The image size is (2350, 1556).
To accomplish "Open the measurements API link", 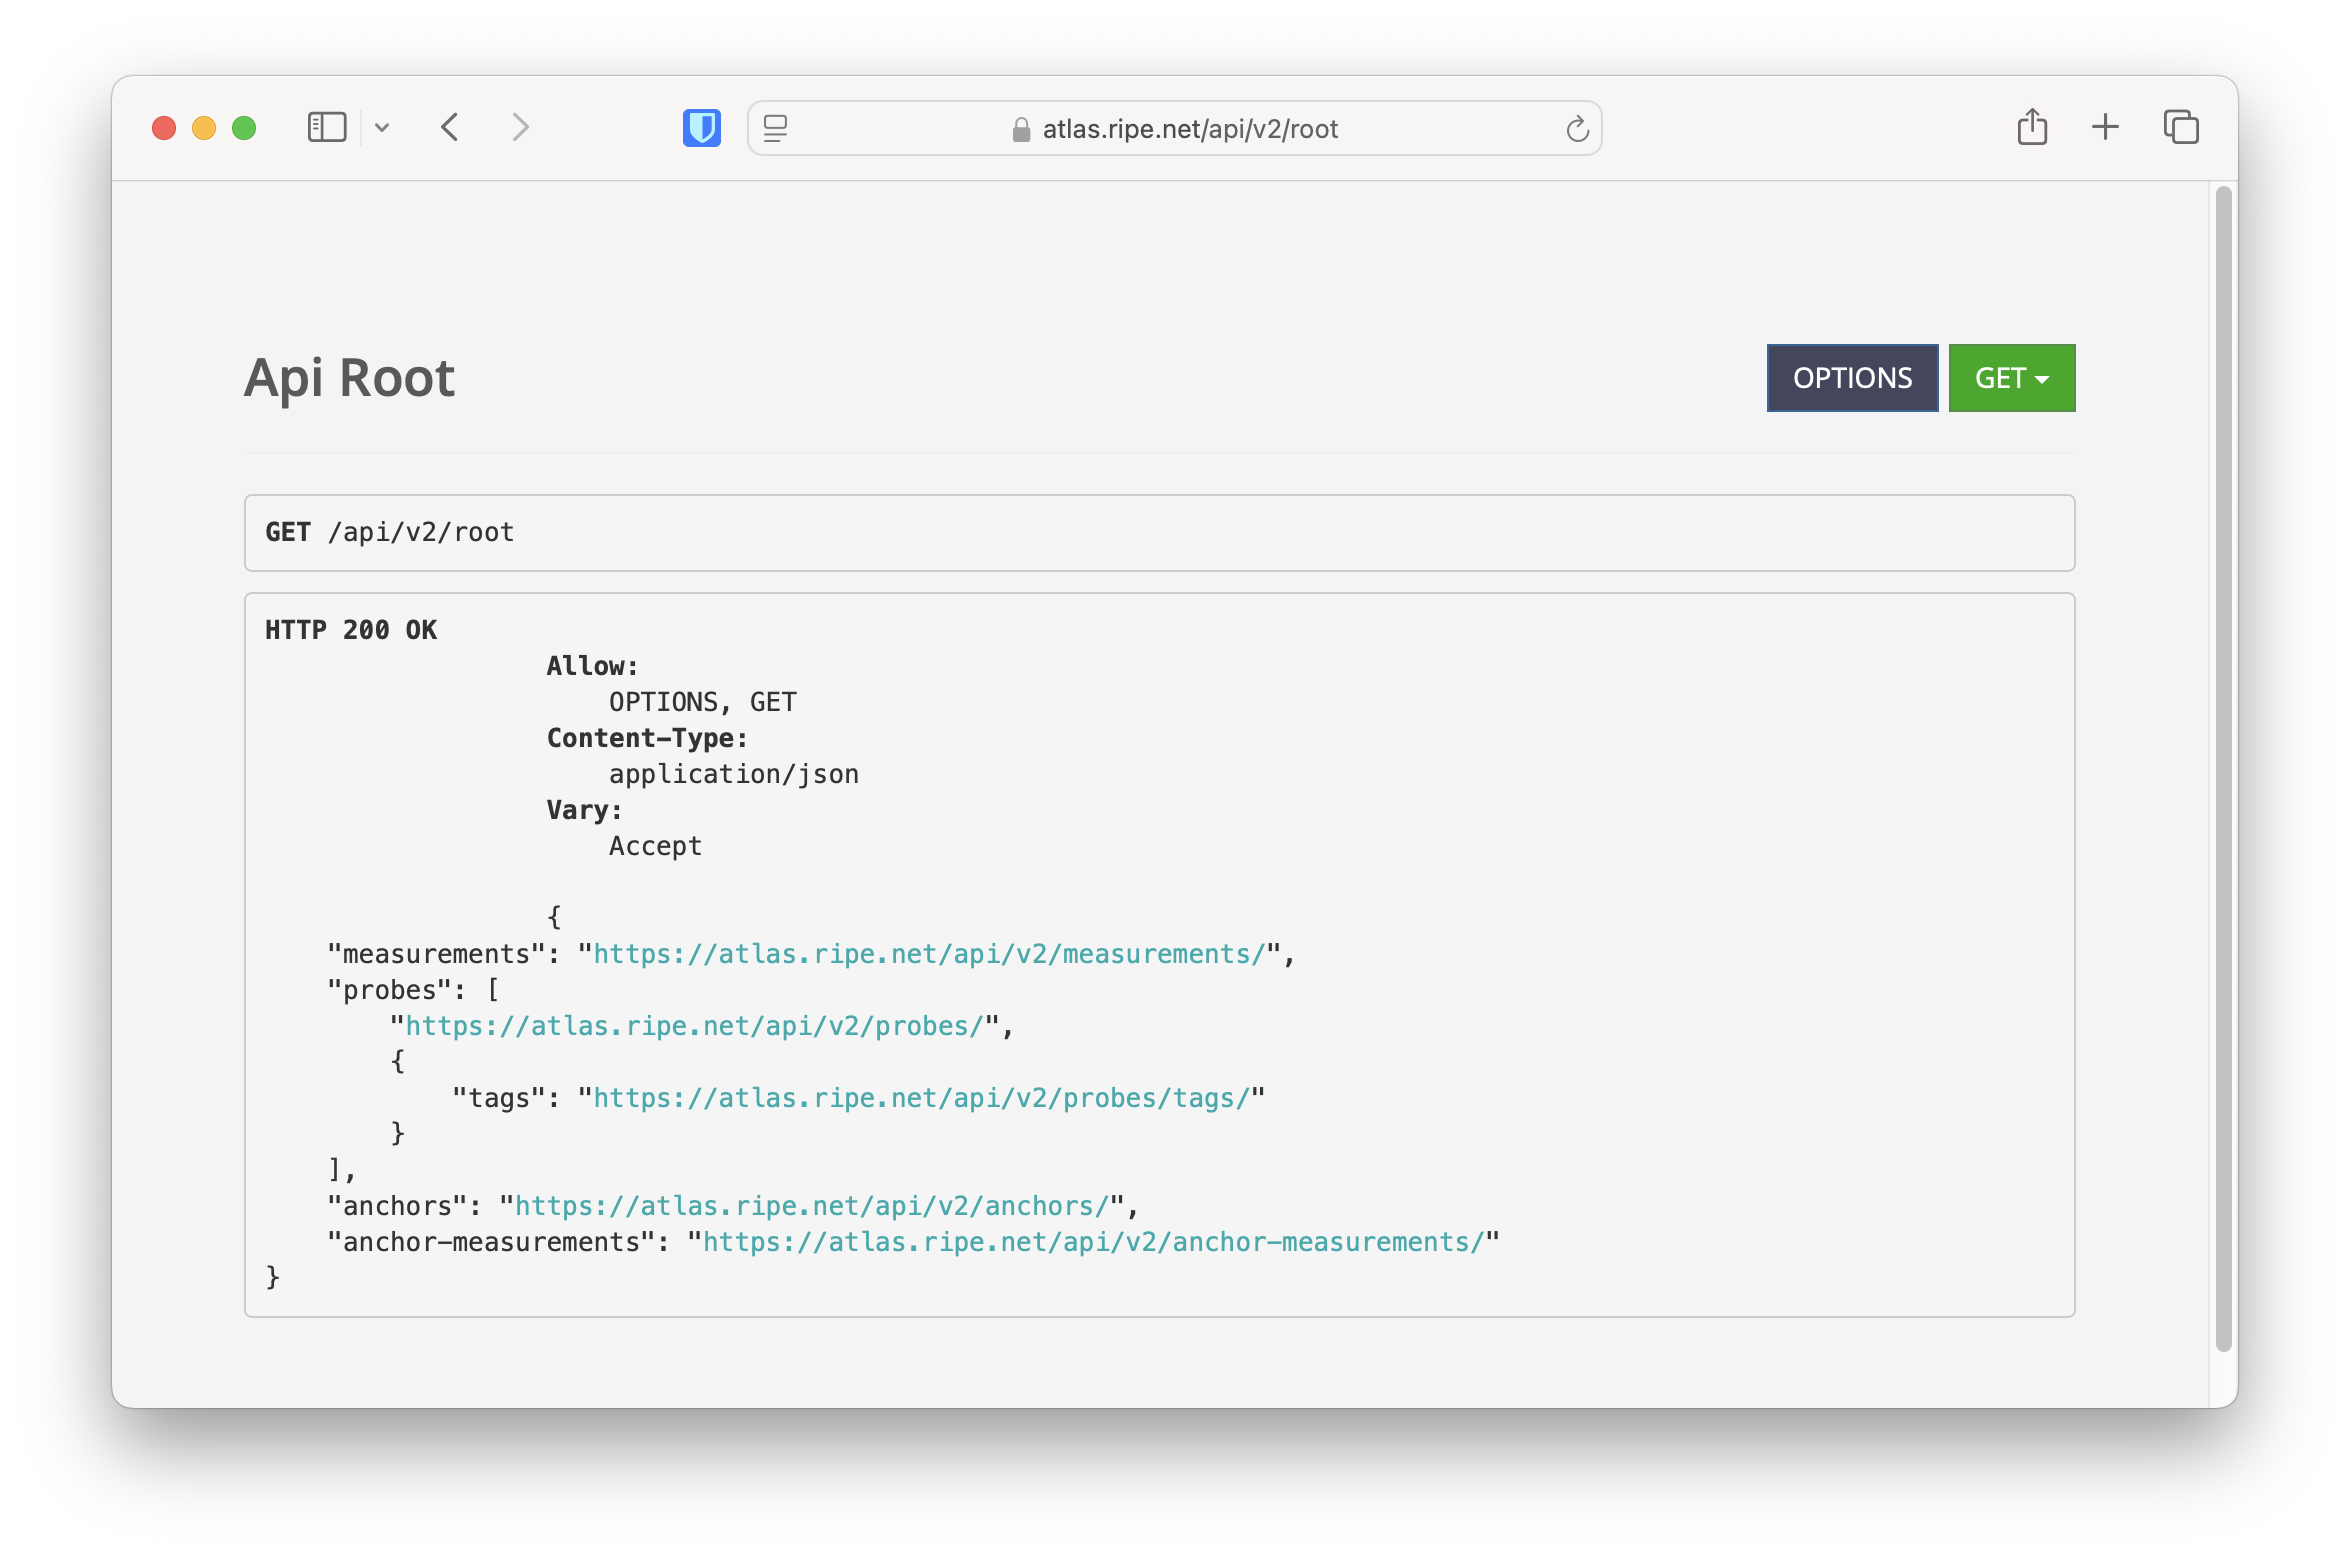I will [930, 954].
